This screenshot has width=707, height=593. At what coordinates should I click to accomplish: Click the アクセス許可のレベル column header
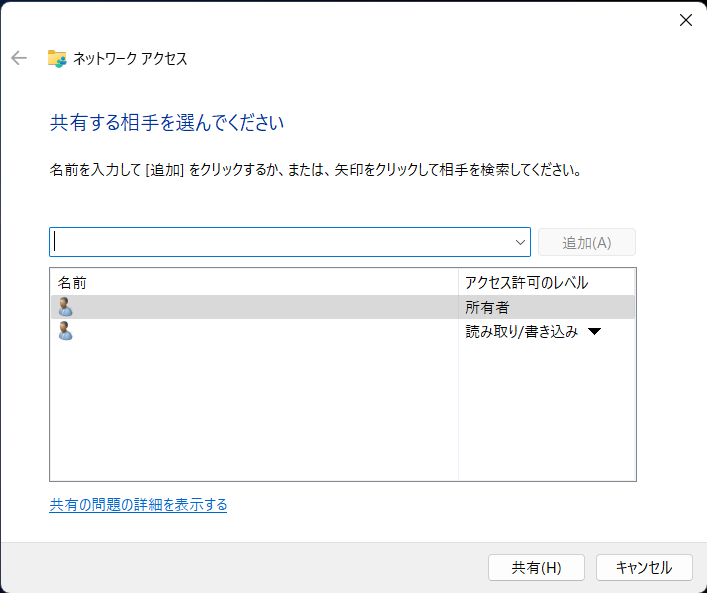pos(526,283)
